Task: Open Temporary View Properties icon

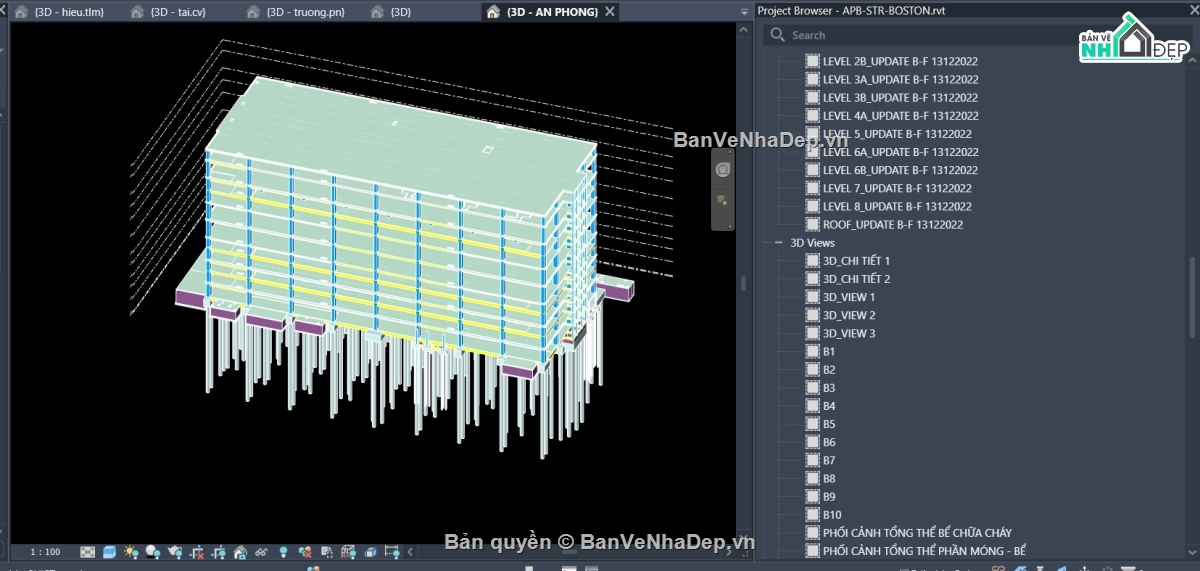Action: click(327, 552)
